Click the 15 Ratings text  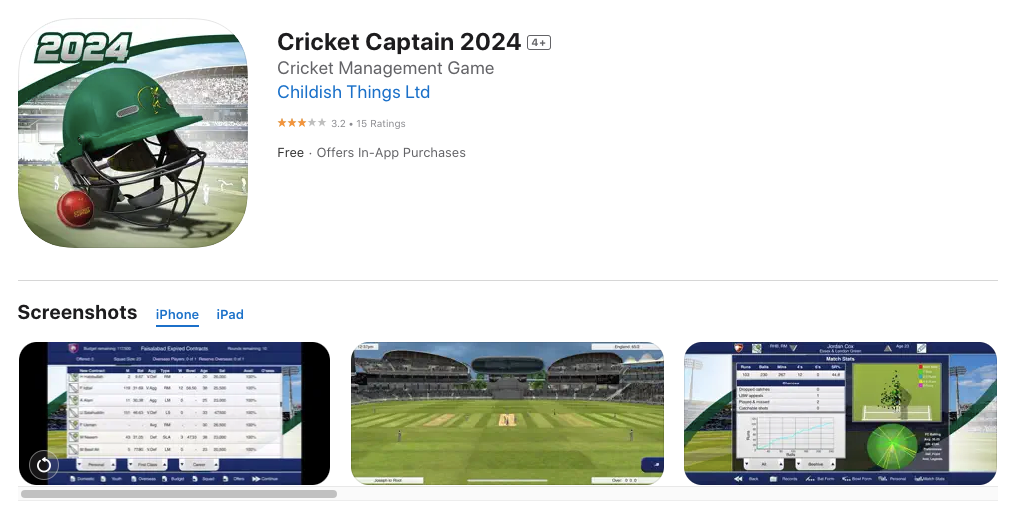(x=381, y=124)
